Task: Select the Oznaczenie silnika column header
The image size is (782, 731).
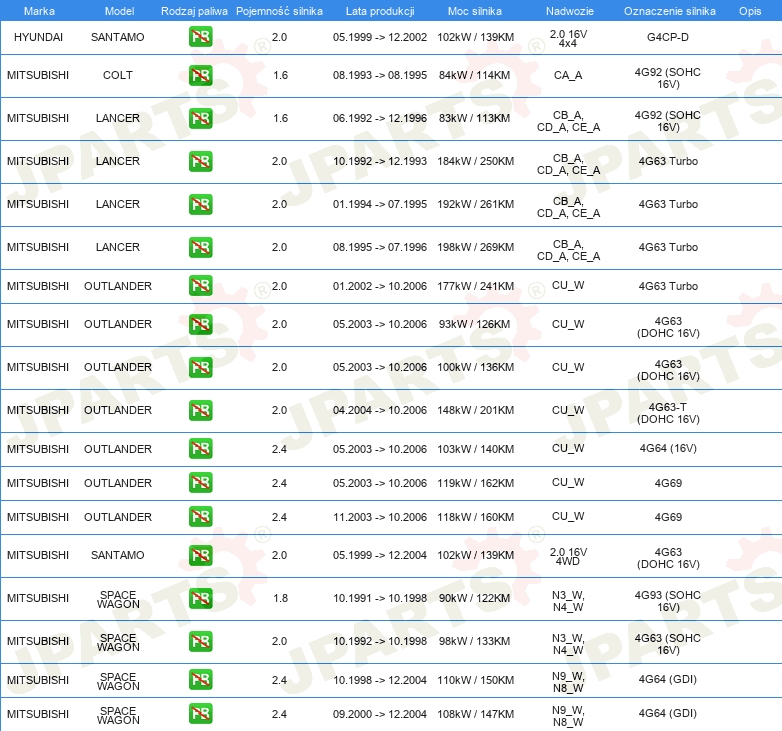Action: point(669,11)
